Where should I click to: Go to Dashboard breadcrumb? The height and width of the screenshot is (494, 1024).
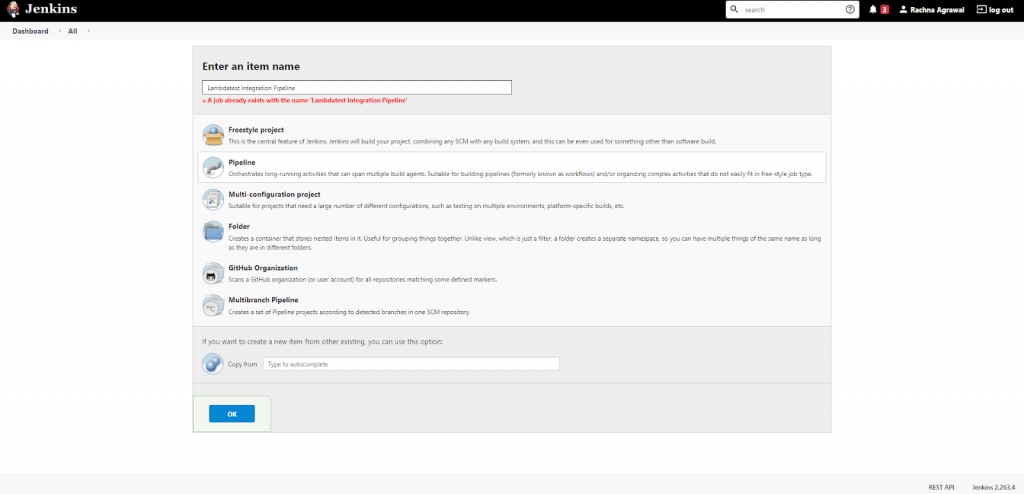30,31
